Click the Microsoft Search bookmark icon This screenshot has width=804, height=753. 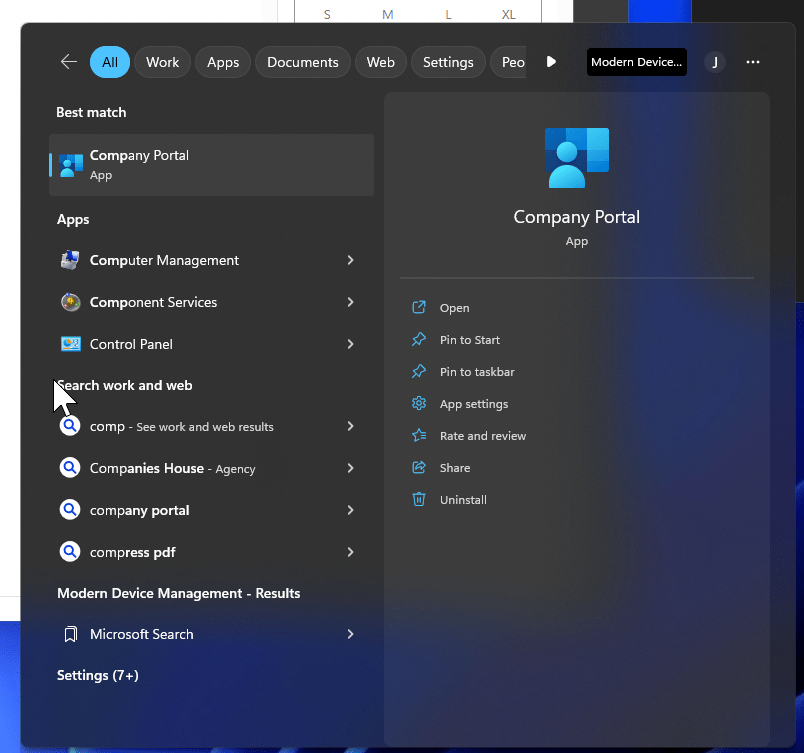(70, 634)
